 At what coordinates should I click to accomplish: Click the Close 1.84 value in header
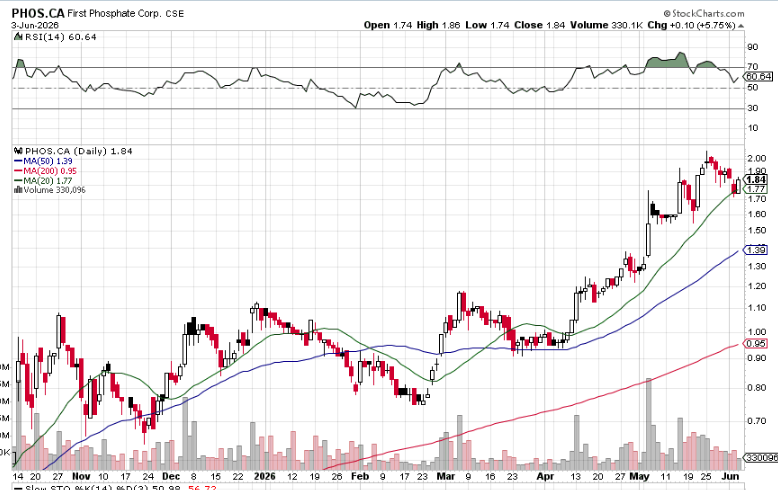coord(539,25)
